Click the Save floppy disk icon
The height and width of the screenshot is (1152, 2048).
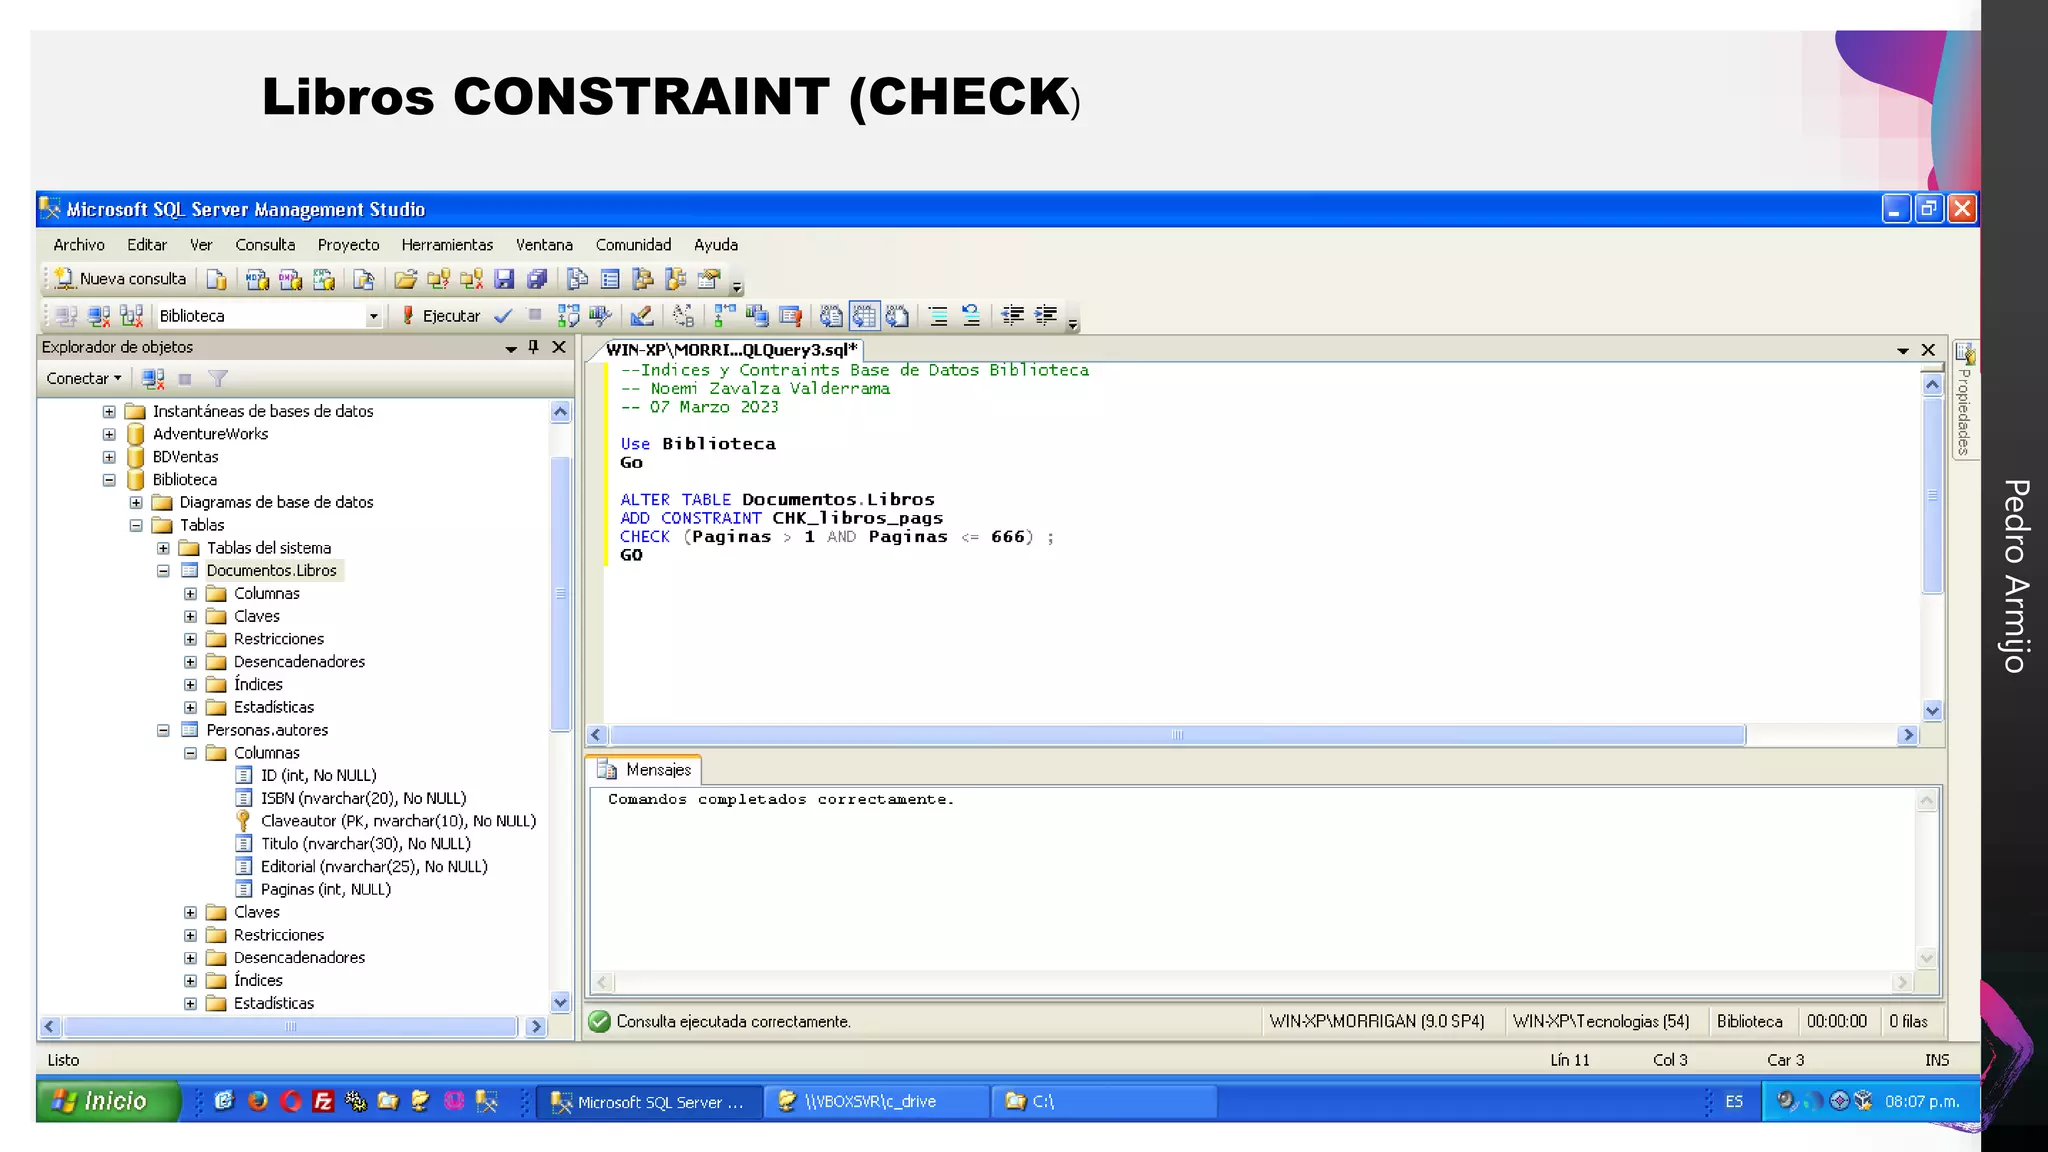pos(504,280)
